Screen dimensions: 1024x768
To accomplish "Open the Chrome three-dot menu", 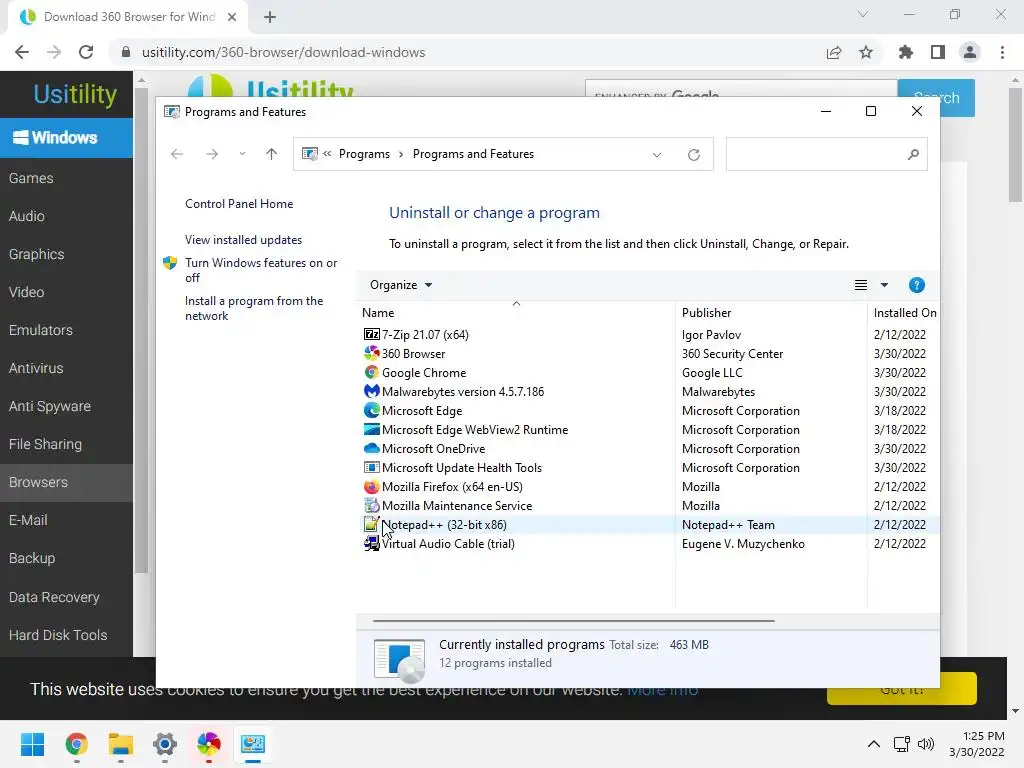I will pyautogui.click(x=1002, y=52).
